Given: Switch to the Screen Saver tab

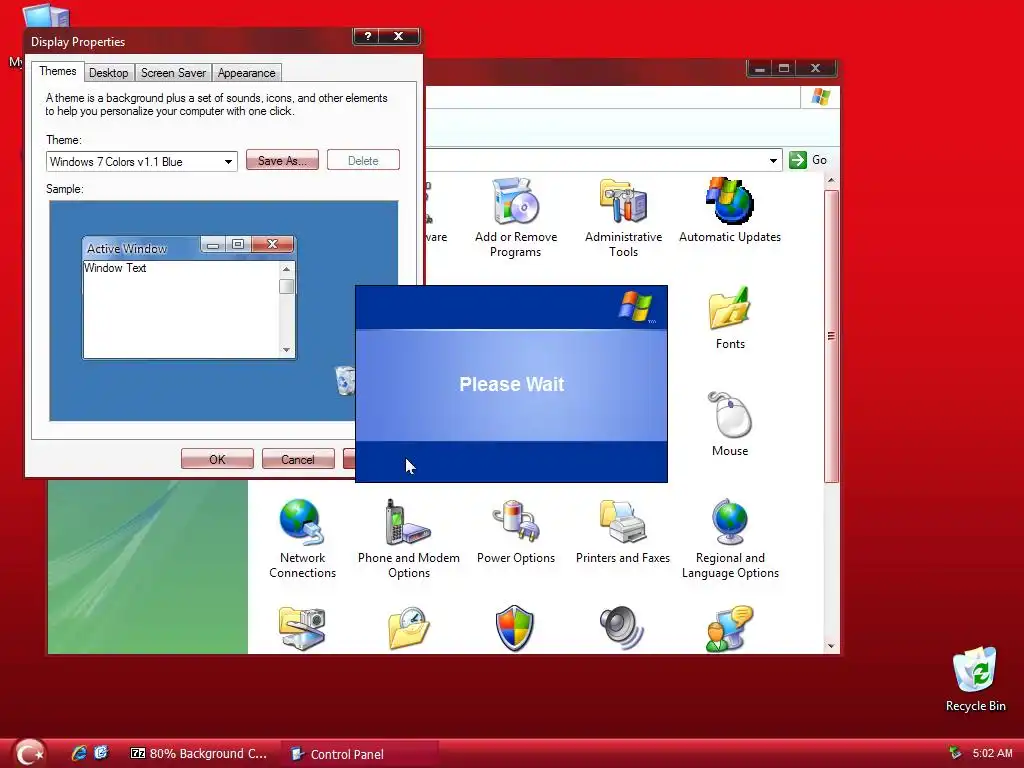Looking at the screenshot, I should tap(173, 72).
